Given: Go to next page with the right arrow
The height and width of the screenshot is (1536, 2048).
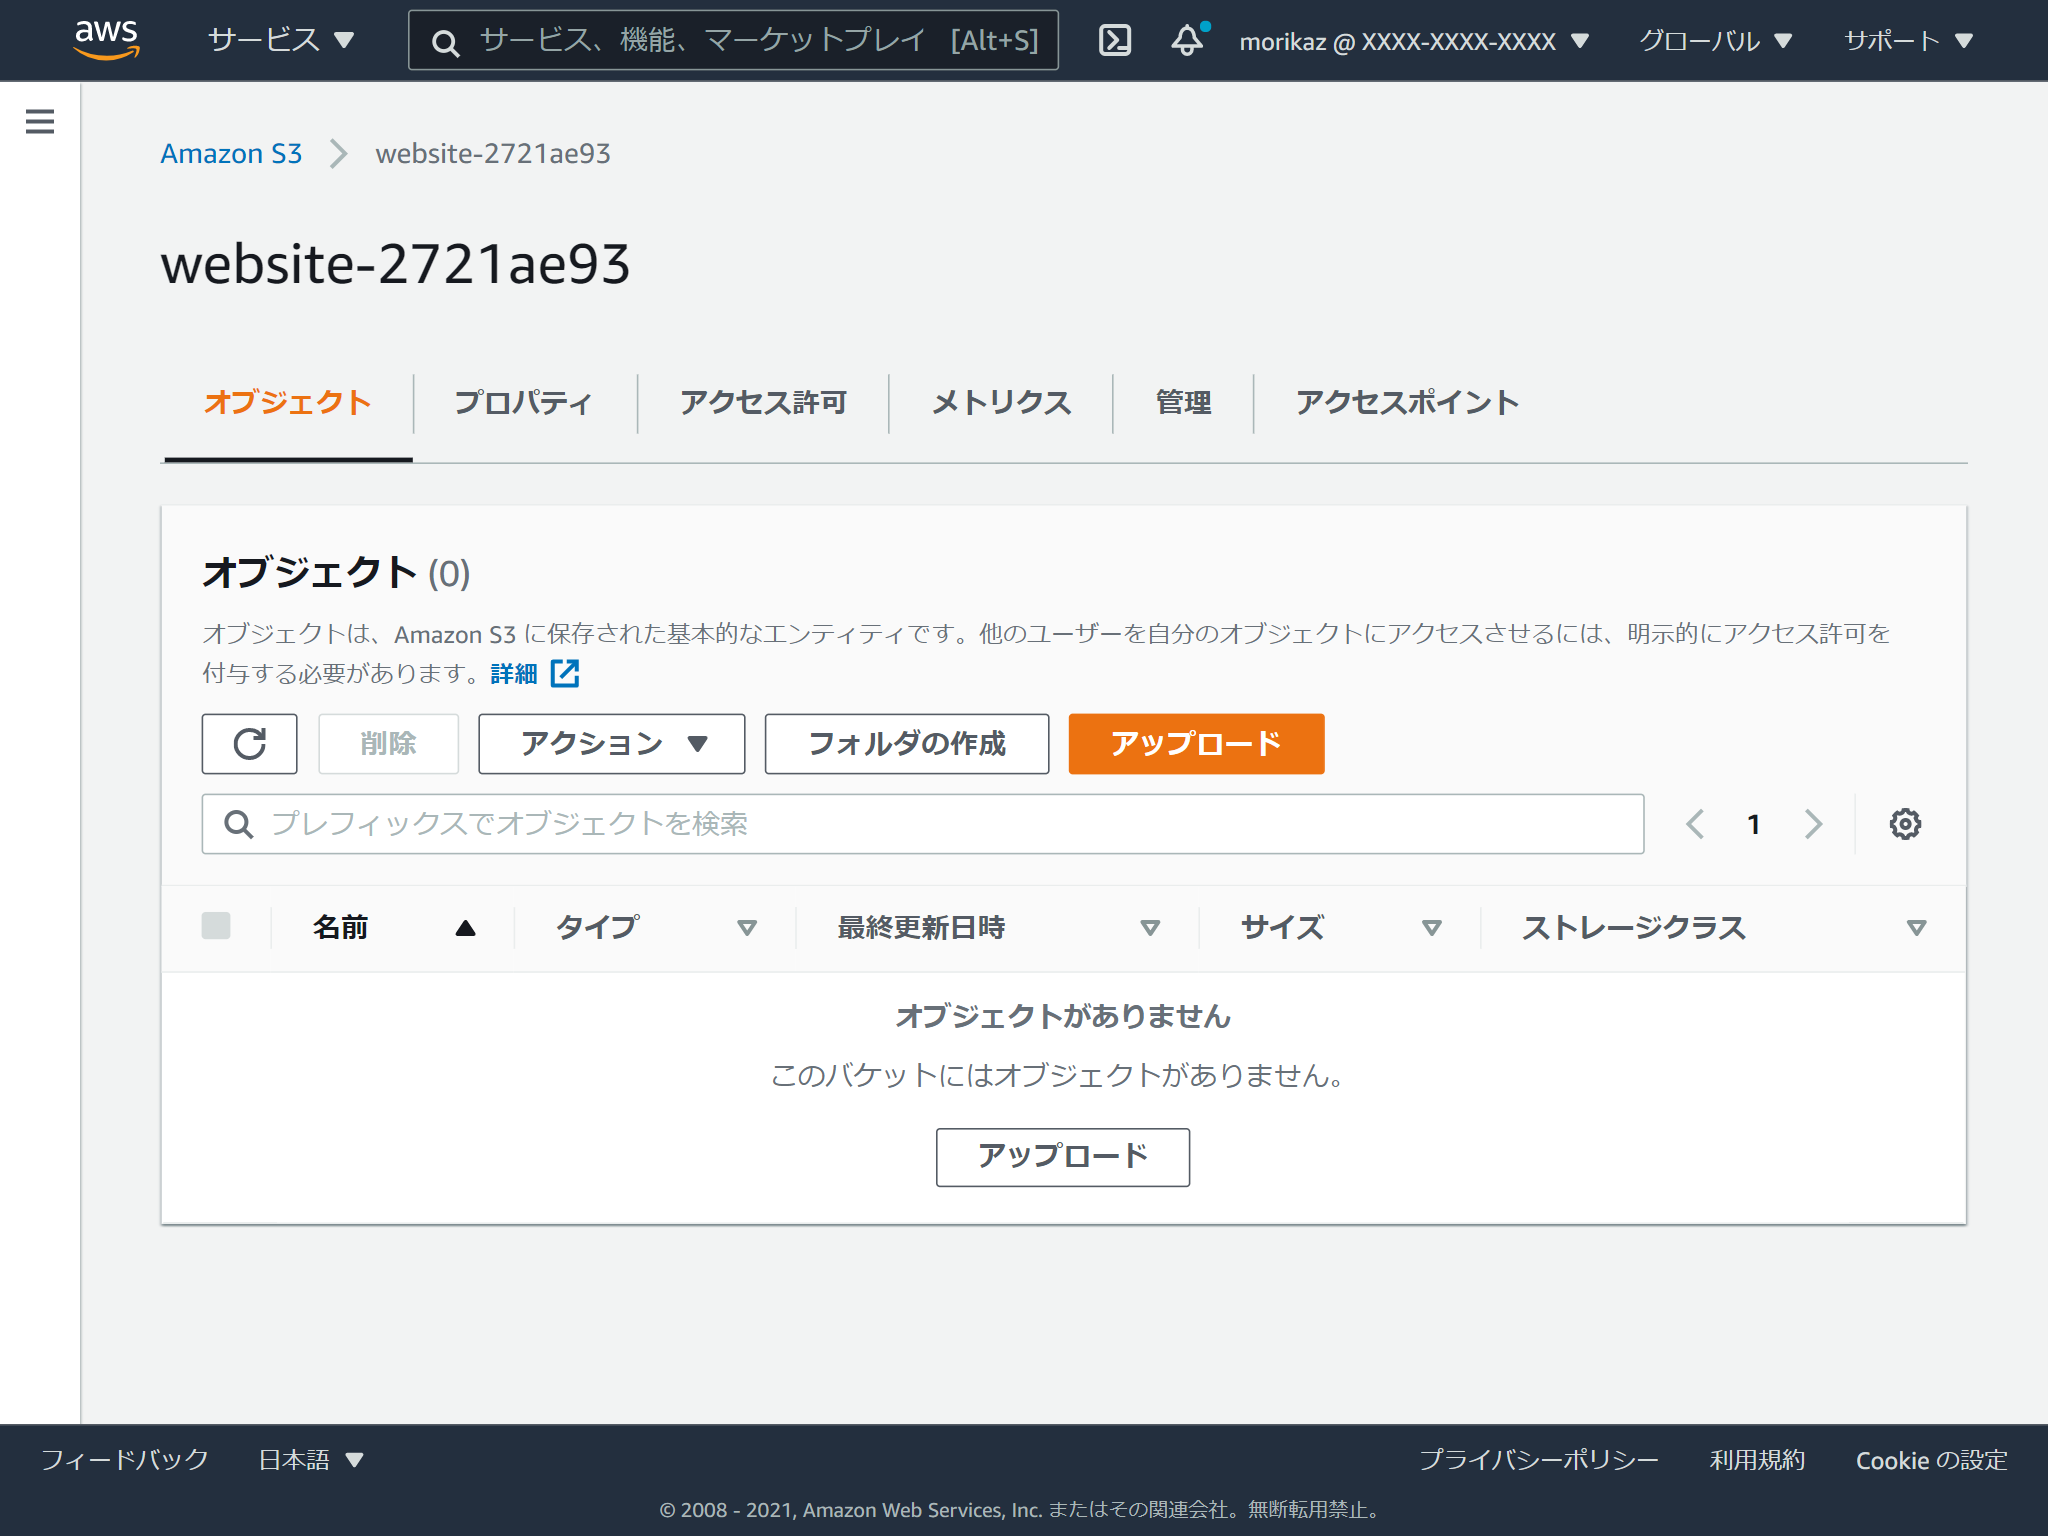Looking at the screenshot, I should click(x=1815, y=823).
